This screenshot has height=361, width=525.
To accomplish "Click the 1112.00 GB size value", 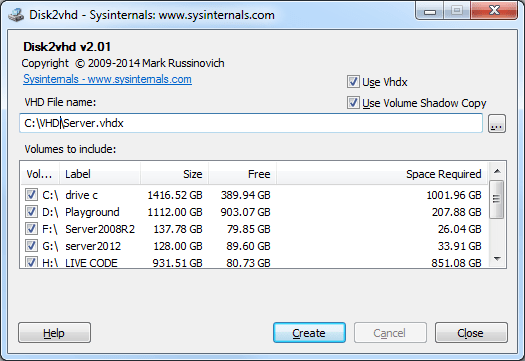I will click(175, 212).
